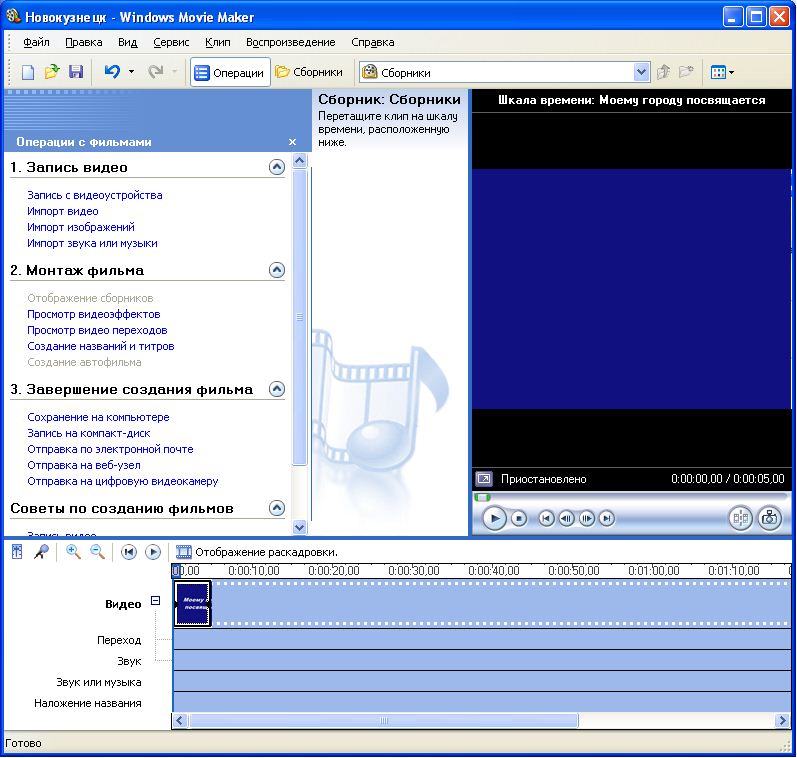Click the new collection folder icon
Screen dimensions: 797x758
coord(686,72)
